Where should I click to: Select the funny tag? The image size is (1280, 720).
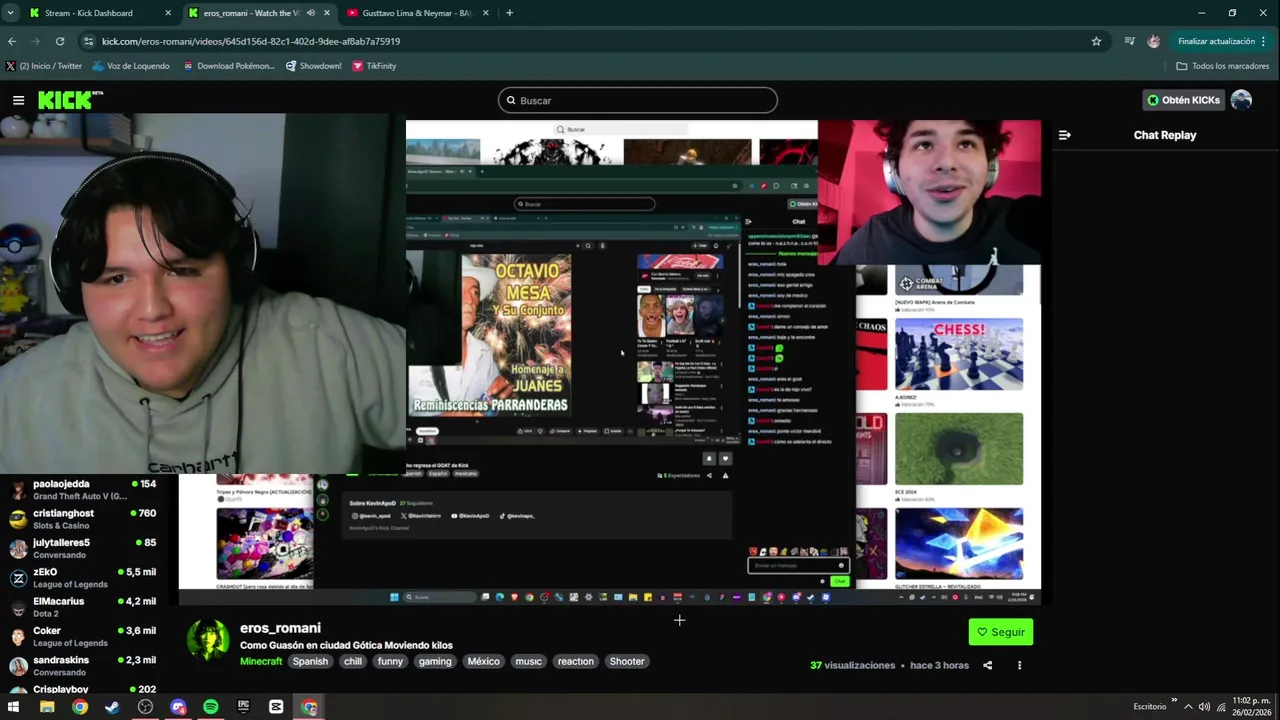click(390, 661)
